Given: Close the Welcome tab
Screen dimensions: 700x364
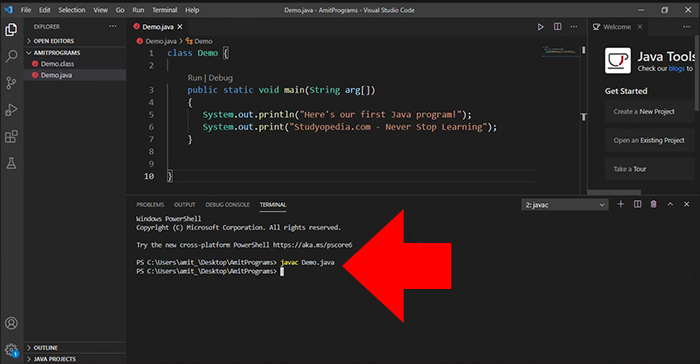Looking at the screenshot, I should (640, 27).
